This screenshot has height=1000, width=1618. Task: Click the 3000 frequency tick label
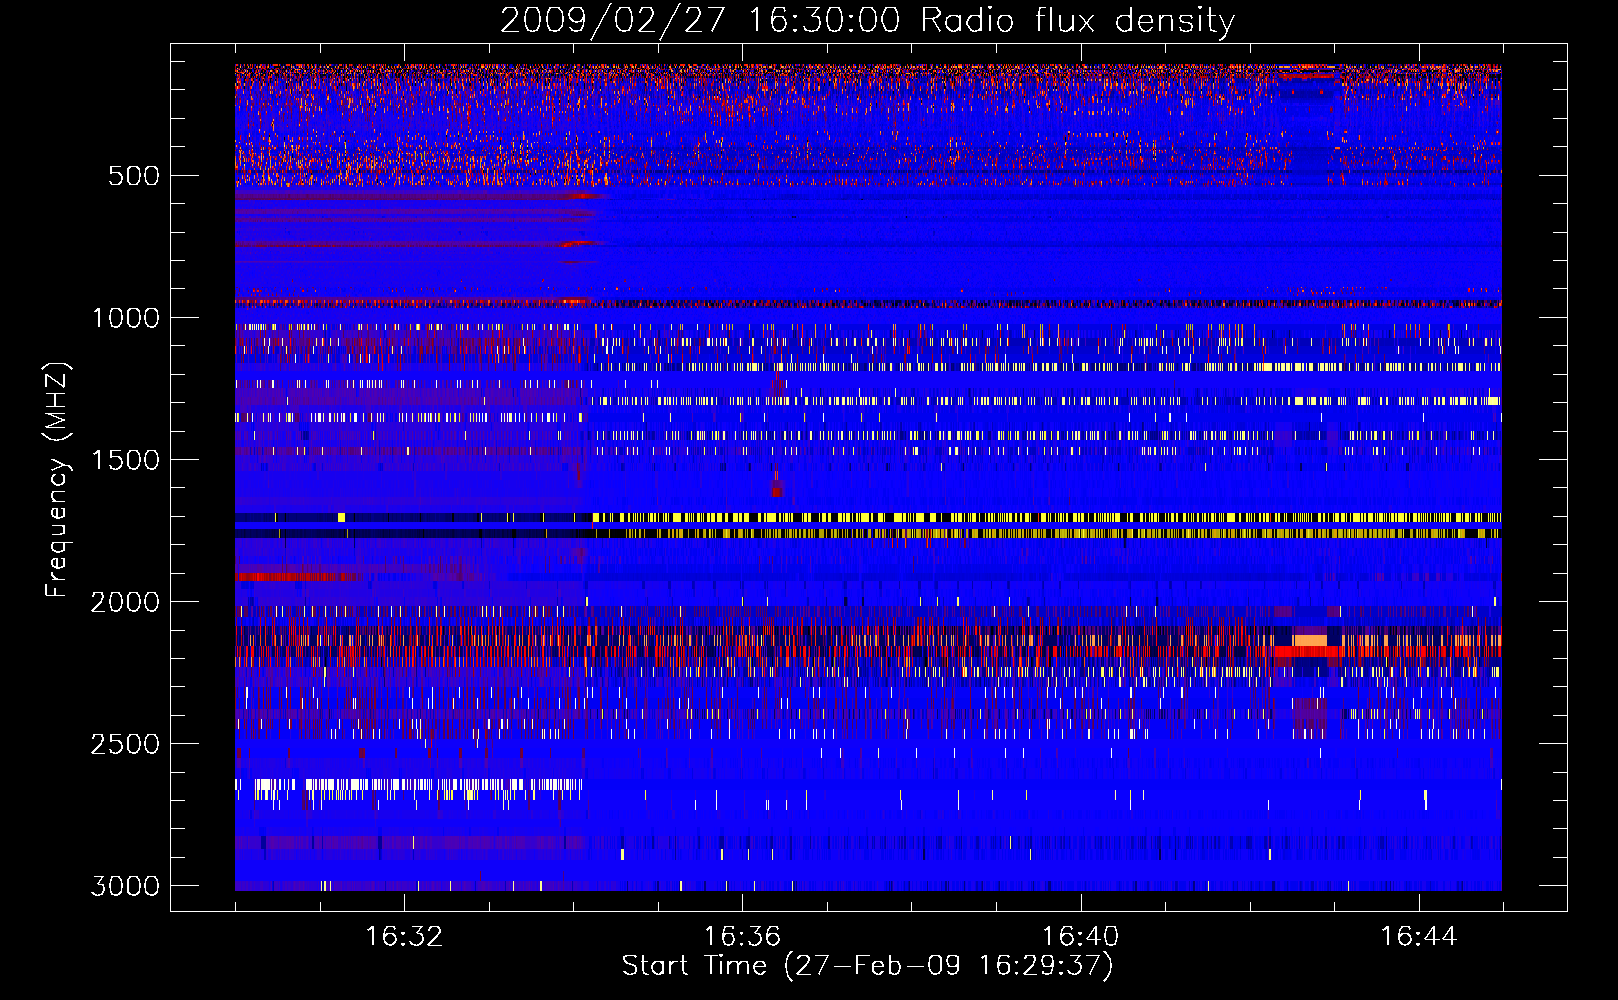[125, 886]
